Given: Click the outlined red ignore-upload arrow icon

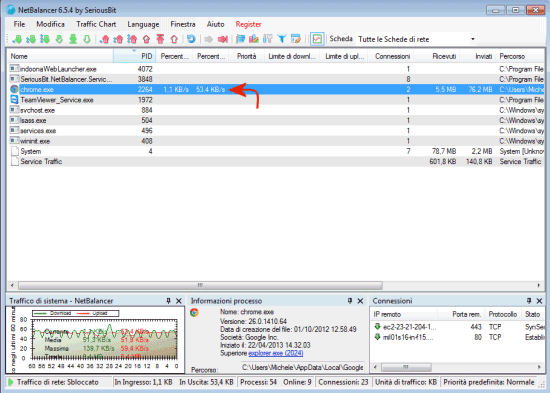Looking at the screenshot, I should point(174,39).
